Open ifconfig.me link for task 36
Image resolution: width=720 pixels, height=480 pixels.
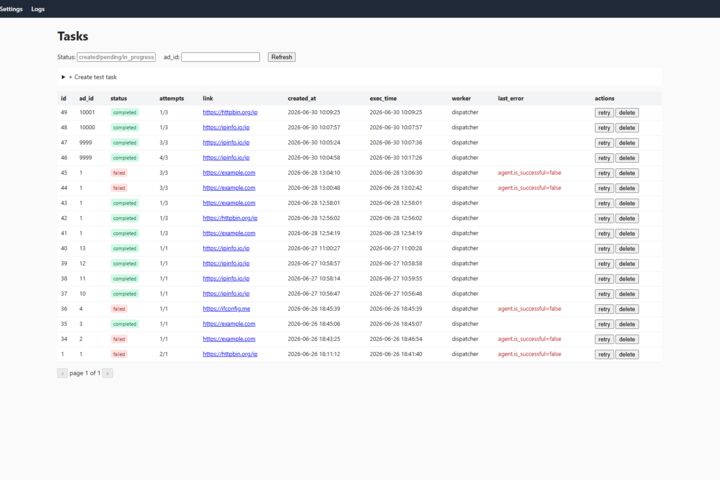(226, 309)
